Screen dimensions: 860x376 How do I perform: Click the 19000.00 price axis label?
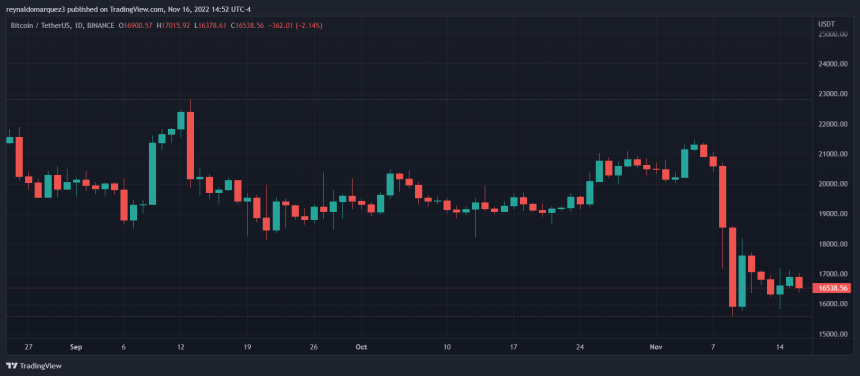[x=833, y=214]
